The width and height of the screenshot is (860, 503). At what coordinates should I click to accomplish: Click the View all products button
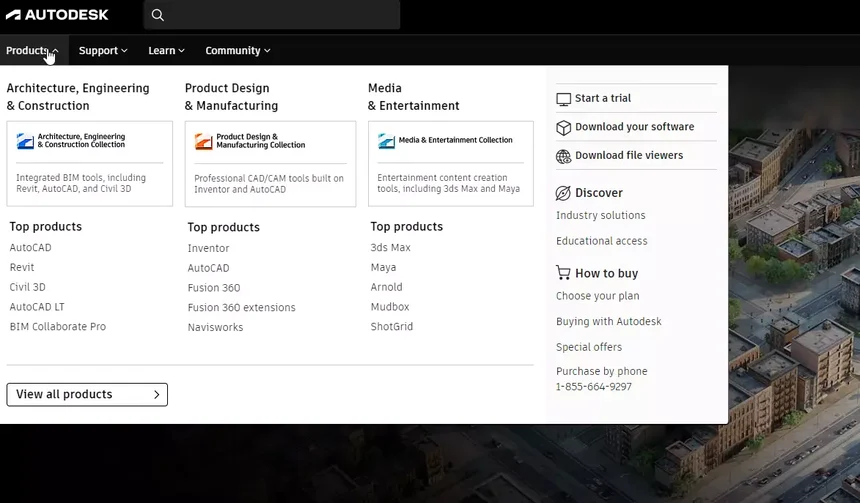87,394
